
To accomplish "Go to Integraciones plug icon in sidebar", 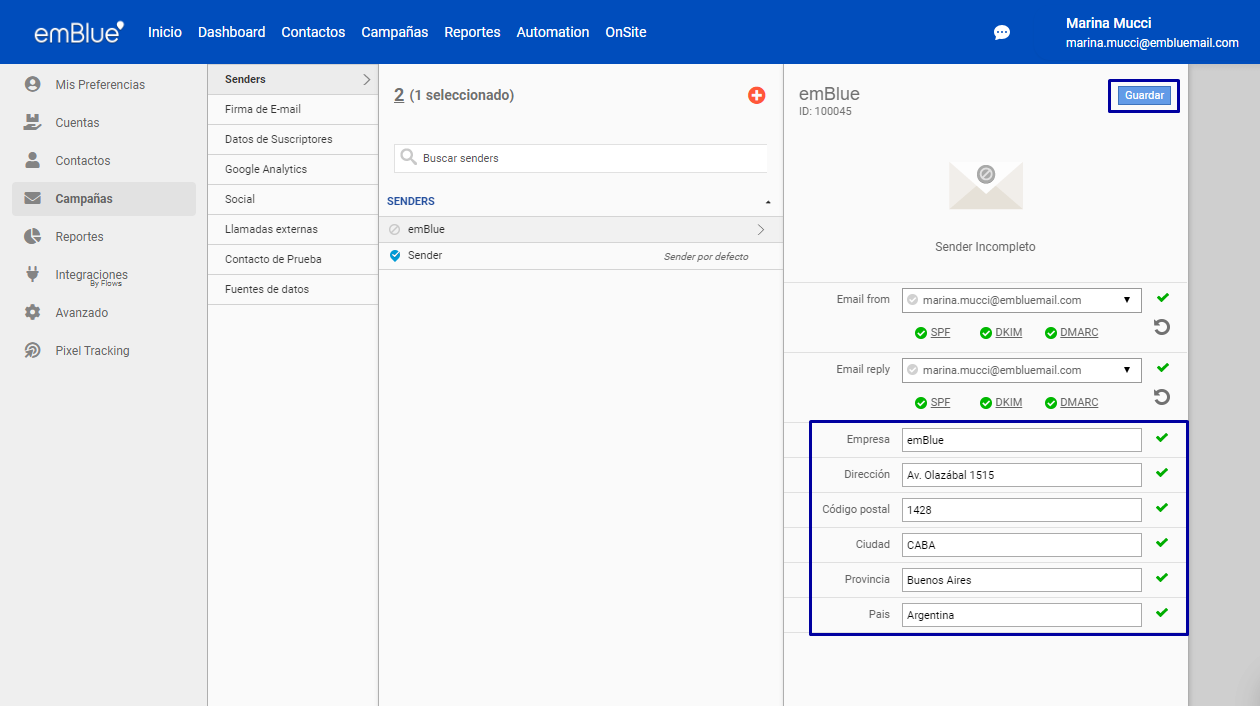I will (33, 275).
